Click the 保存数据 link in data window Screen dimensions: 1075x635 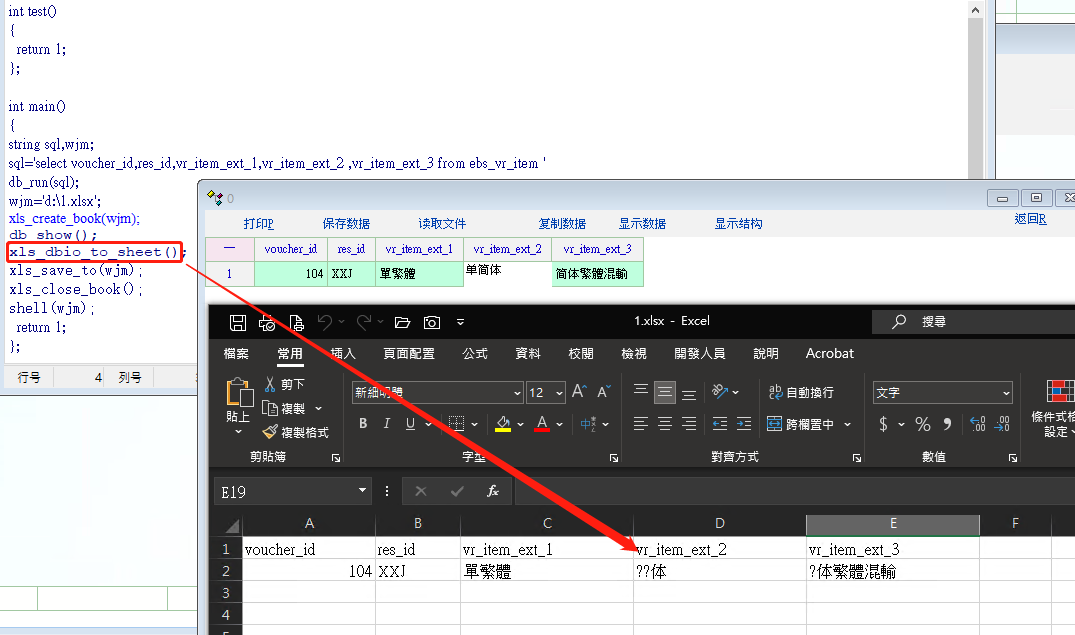pos(346,224)
